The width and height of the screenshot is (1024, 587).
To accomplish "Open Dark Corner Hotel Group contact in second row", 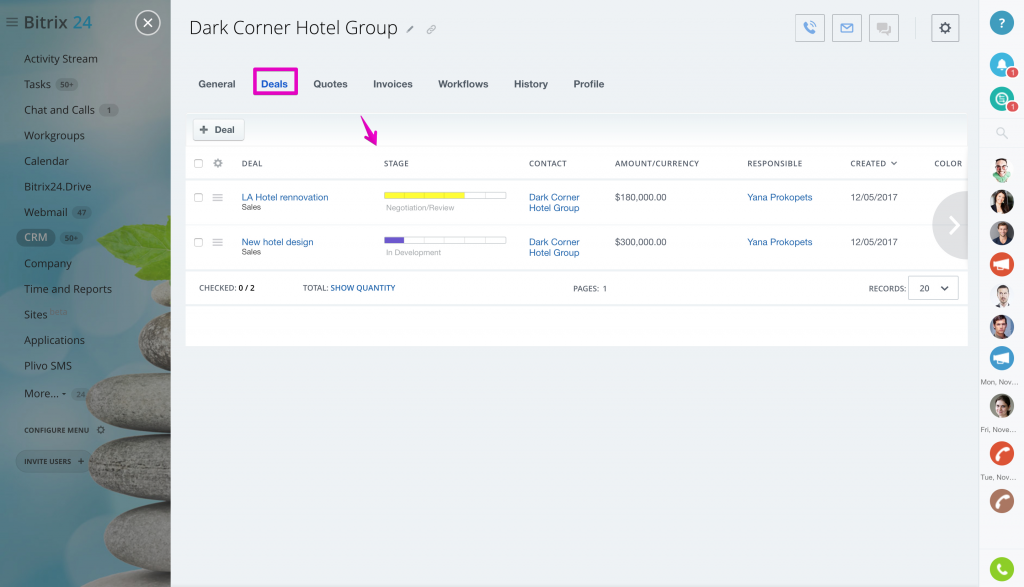I will (554, 247).
